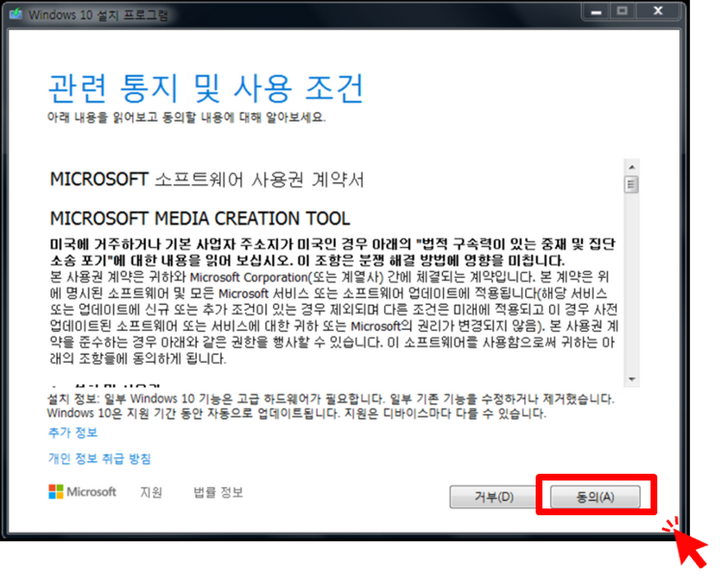Screen dimensions: 720x577
Task: Close the Windows 10 setup window
Action: tap(658, 11)
